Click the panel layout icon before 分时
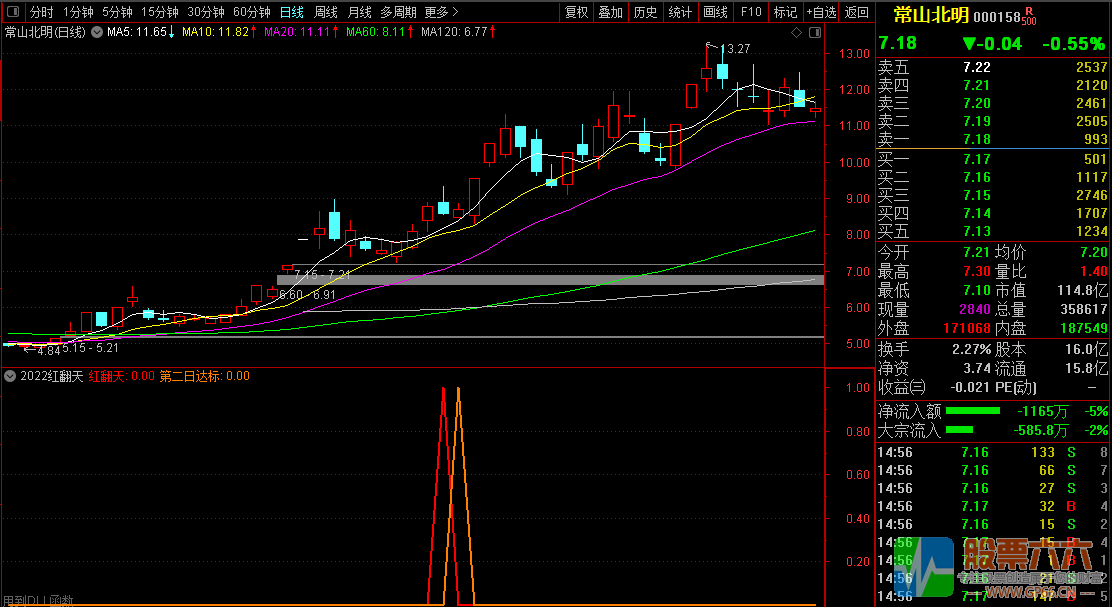 pos(12,12)
